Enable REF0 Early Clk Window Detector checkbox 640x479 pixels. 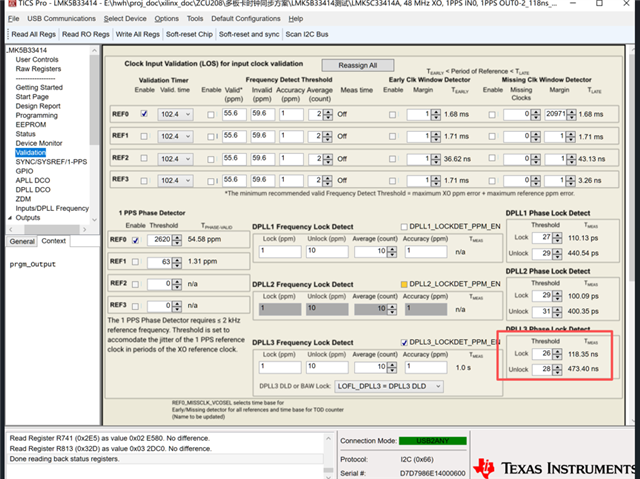pyautogui.click(x=392, y=115)
